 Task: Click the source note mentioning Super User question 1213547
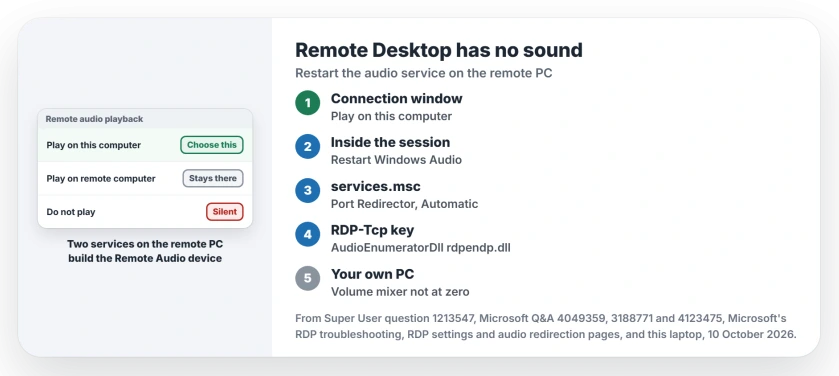click(x=546, y=326)
